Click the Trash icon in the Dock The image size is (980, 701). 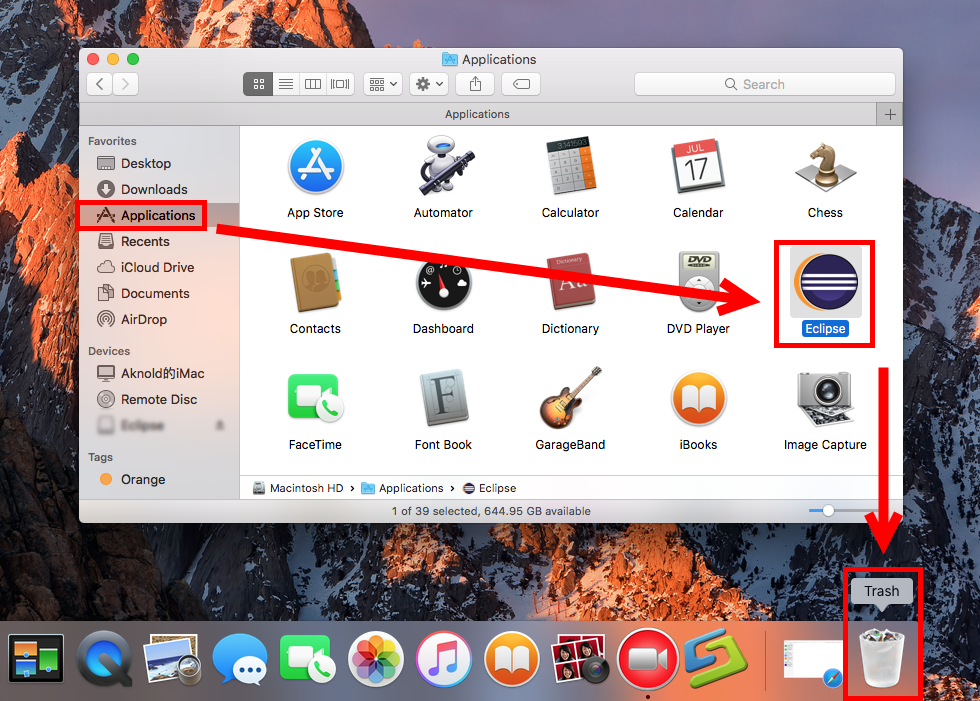[882, 660]
